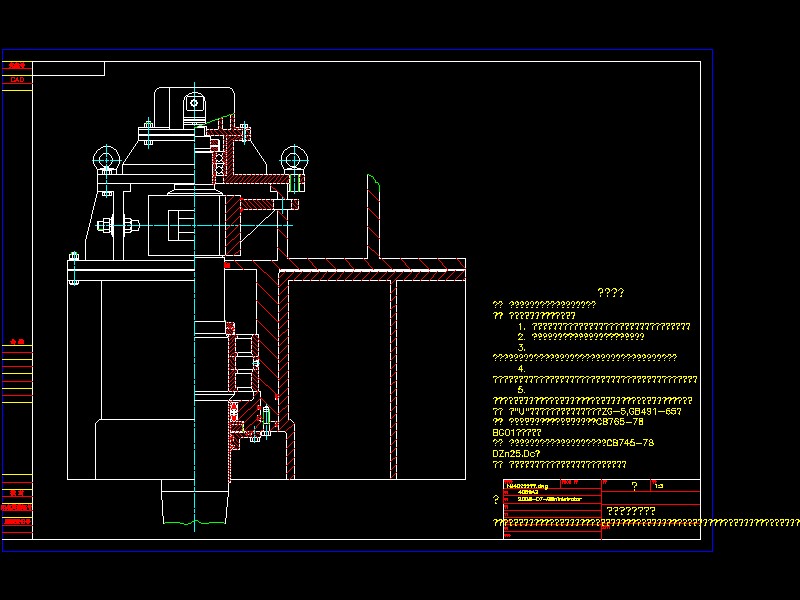Screen dimensions: 800x600
Task: Click the 2008-07 date entry in title block
Action: coord(552,499)
